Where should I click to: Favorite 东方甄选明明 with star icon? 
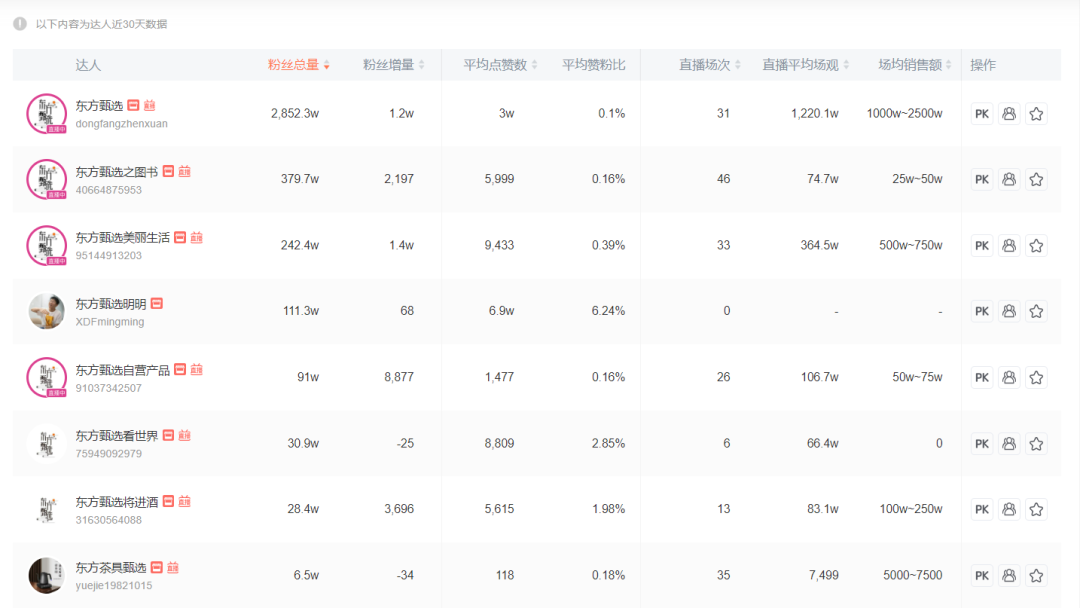tap(1036, 312)
